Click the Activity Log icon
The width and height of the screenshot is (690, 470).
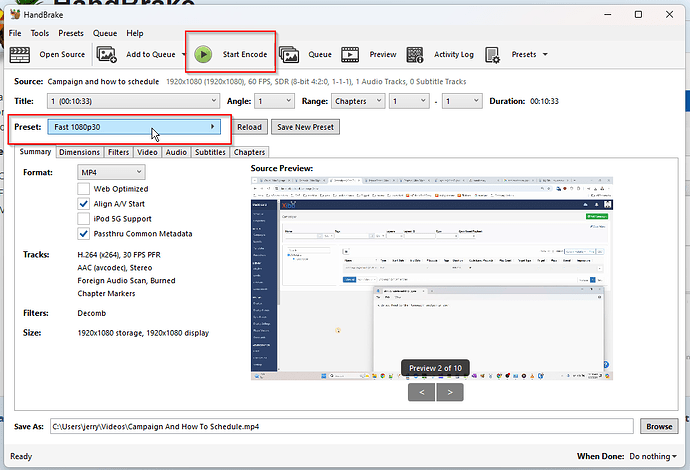(415, 55)
